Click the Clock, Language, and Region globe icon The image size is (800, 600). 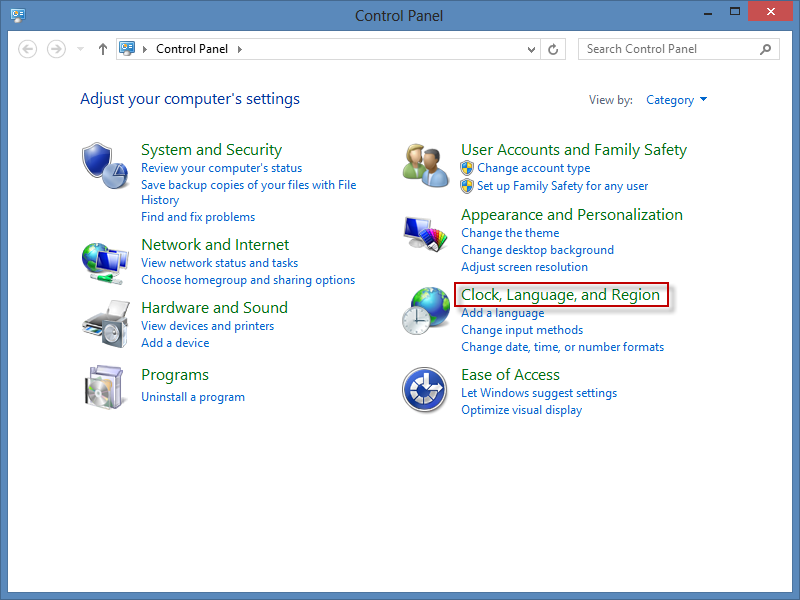[426, 311]
